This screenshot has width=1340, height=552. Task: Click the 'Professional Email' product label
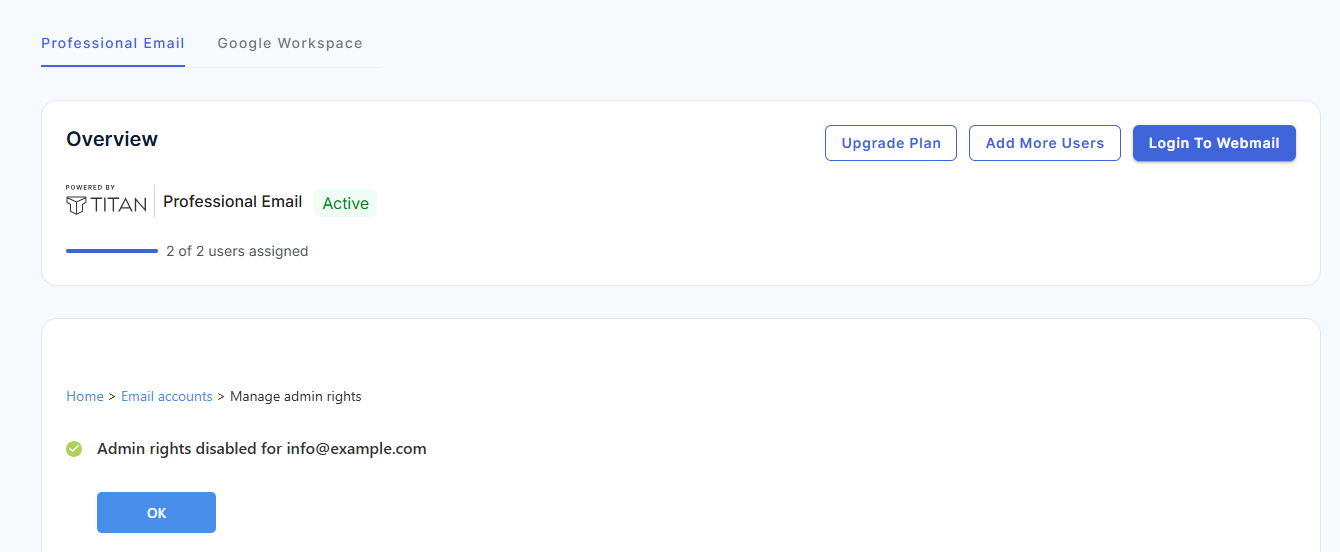click(x=233, y=202)
